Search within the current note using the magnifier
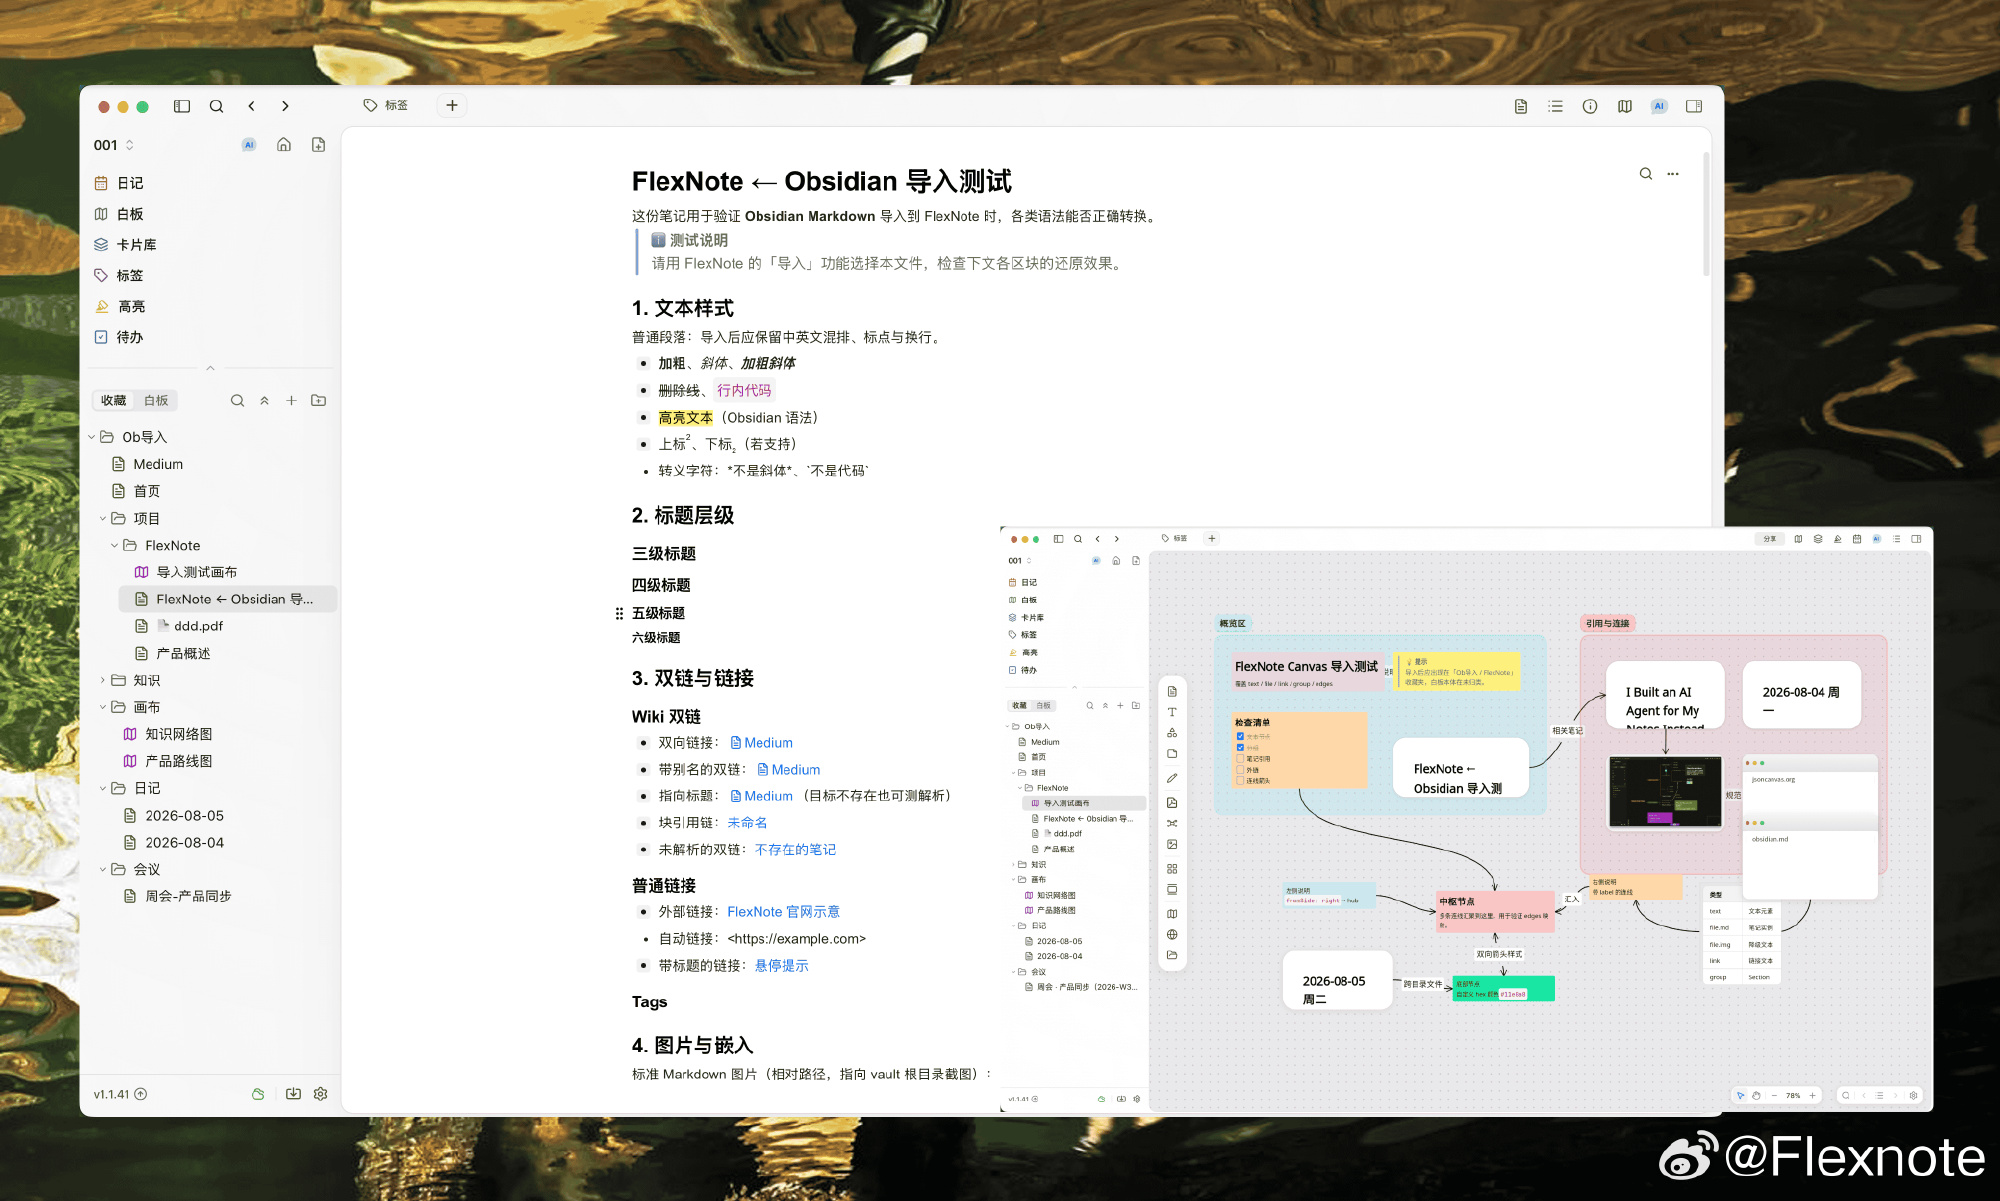The image size is (2000, 1201). pyautogui.click(x=1646, y=174)
